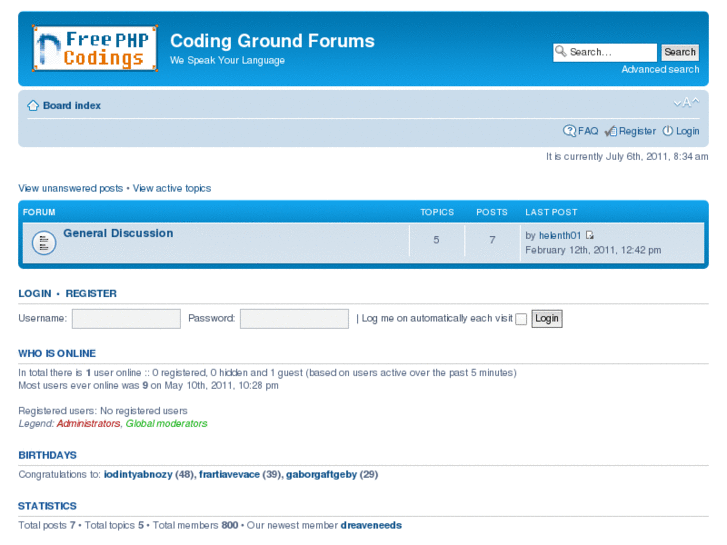Click the BIRTHDAYS heading
The image size is (727, 545).
[47, 455]
